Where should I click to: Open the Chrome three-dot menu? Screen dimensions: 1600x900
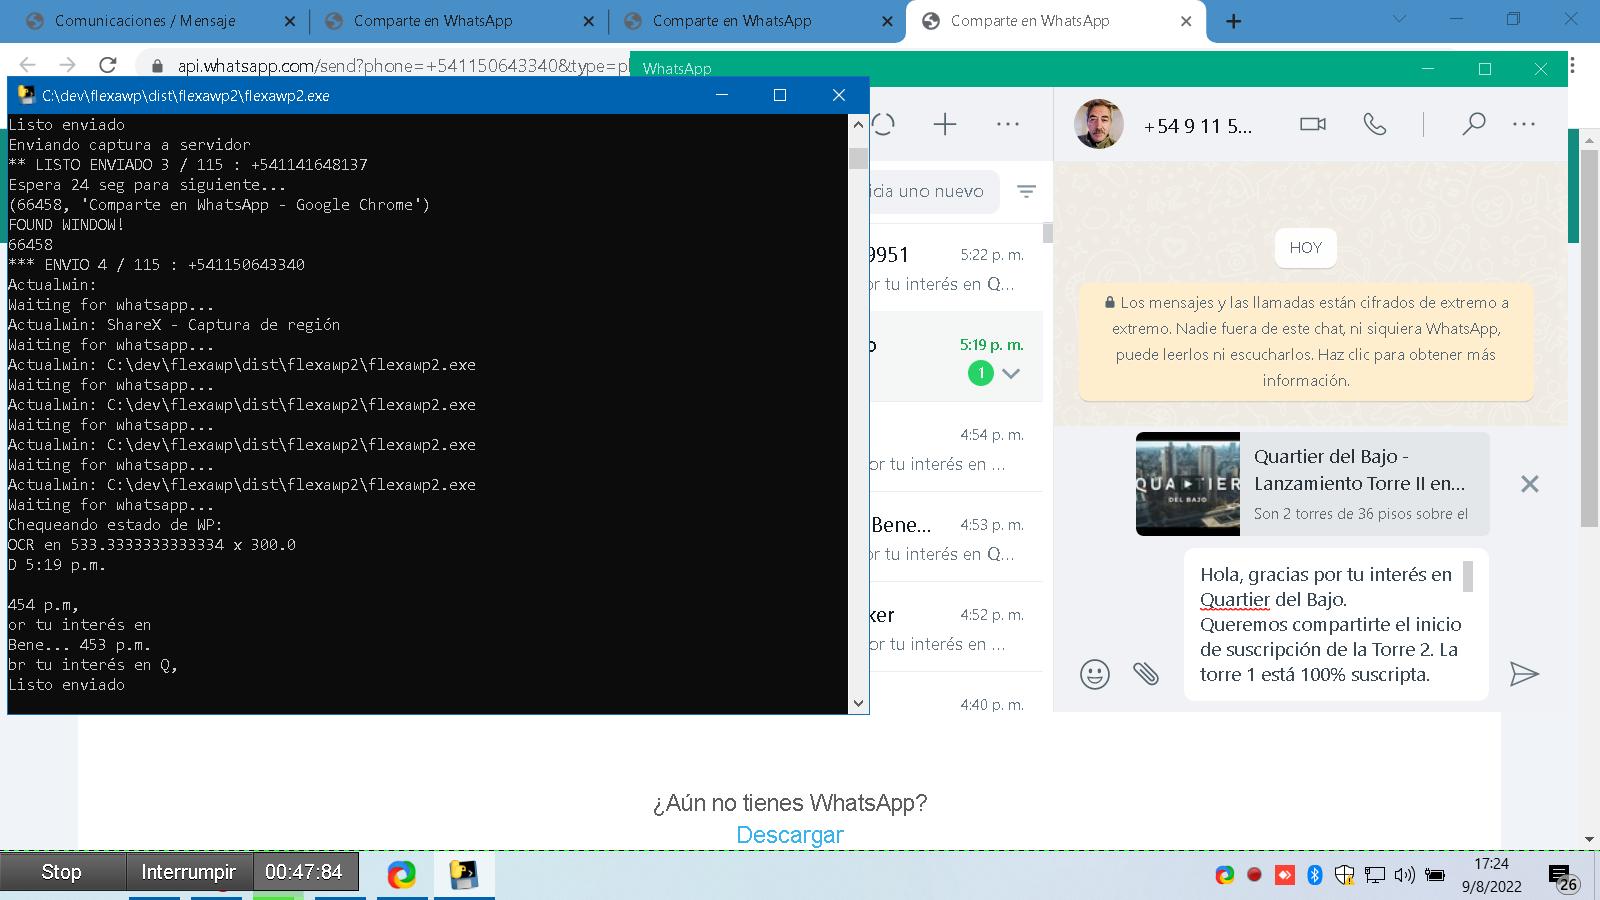click(1573, 65)
